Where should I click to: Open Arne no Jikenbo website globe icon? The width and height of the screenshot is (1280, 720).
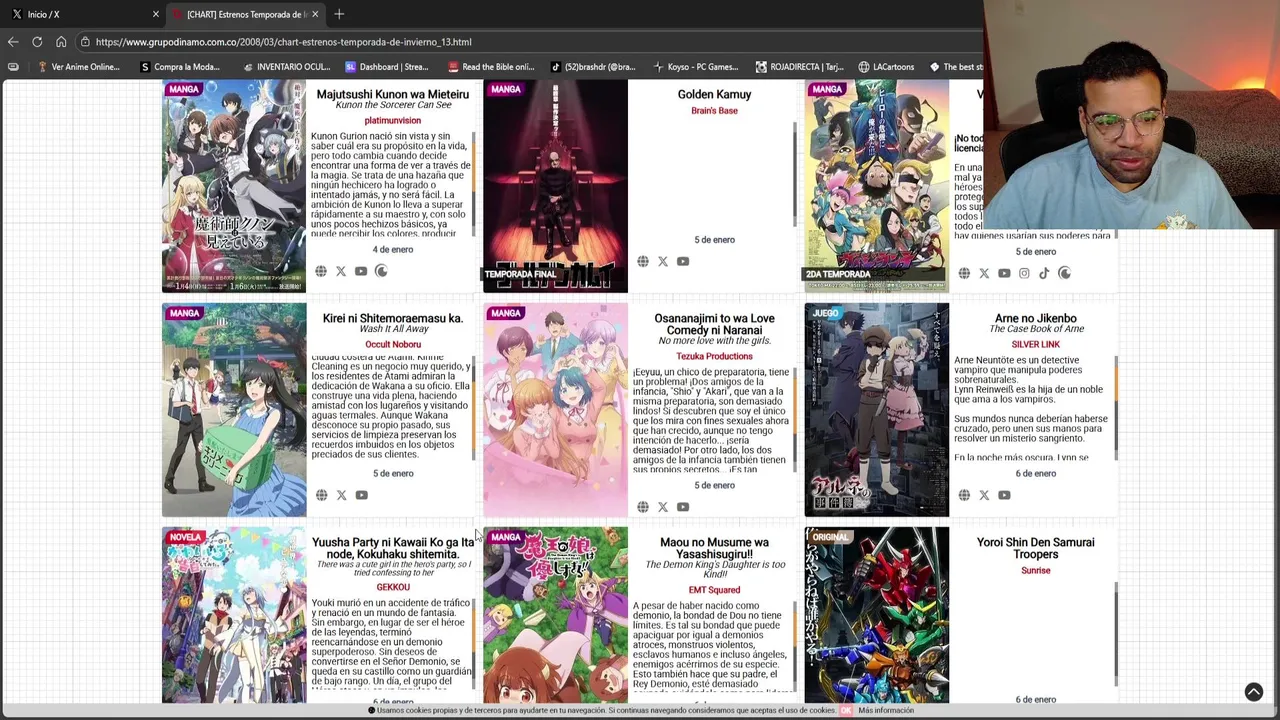point(964,495)
